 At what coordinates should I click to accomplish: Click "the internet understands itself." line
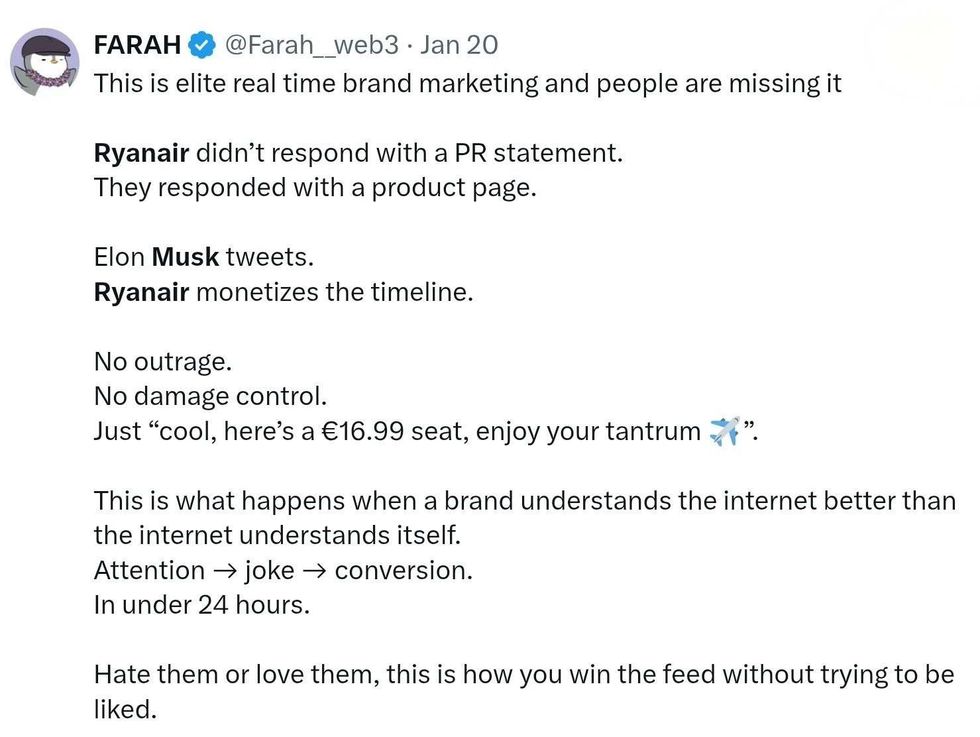277,535
